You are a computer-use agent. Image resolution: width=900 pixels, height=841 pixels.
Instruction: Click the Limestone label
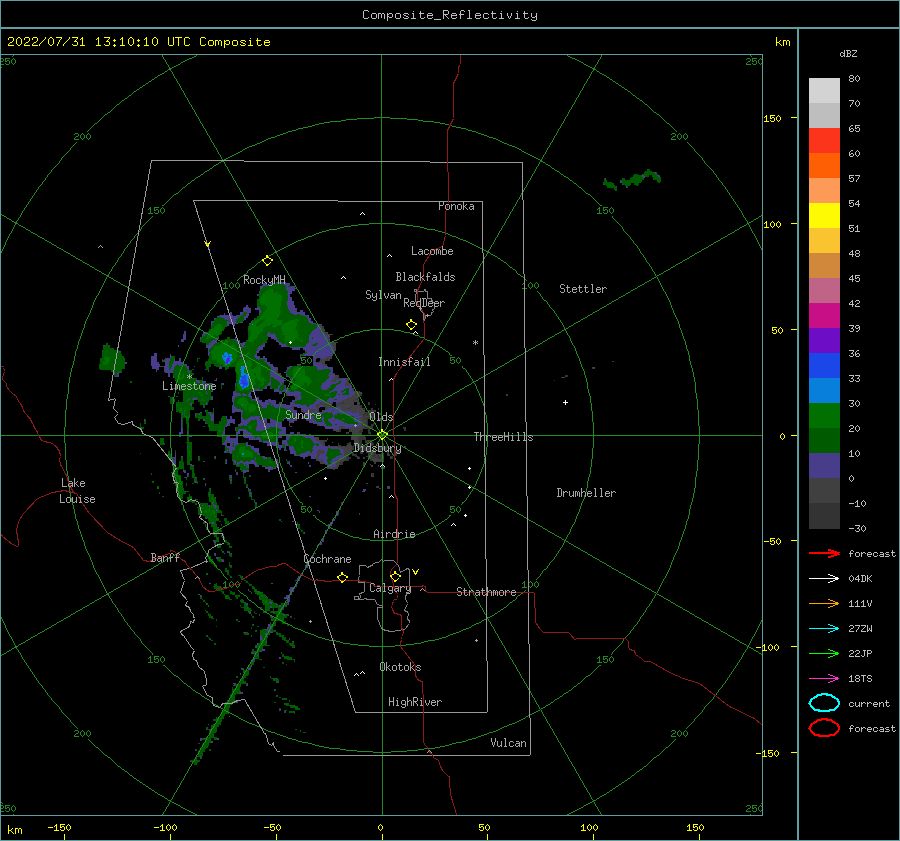[189, 386]
